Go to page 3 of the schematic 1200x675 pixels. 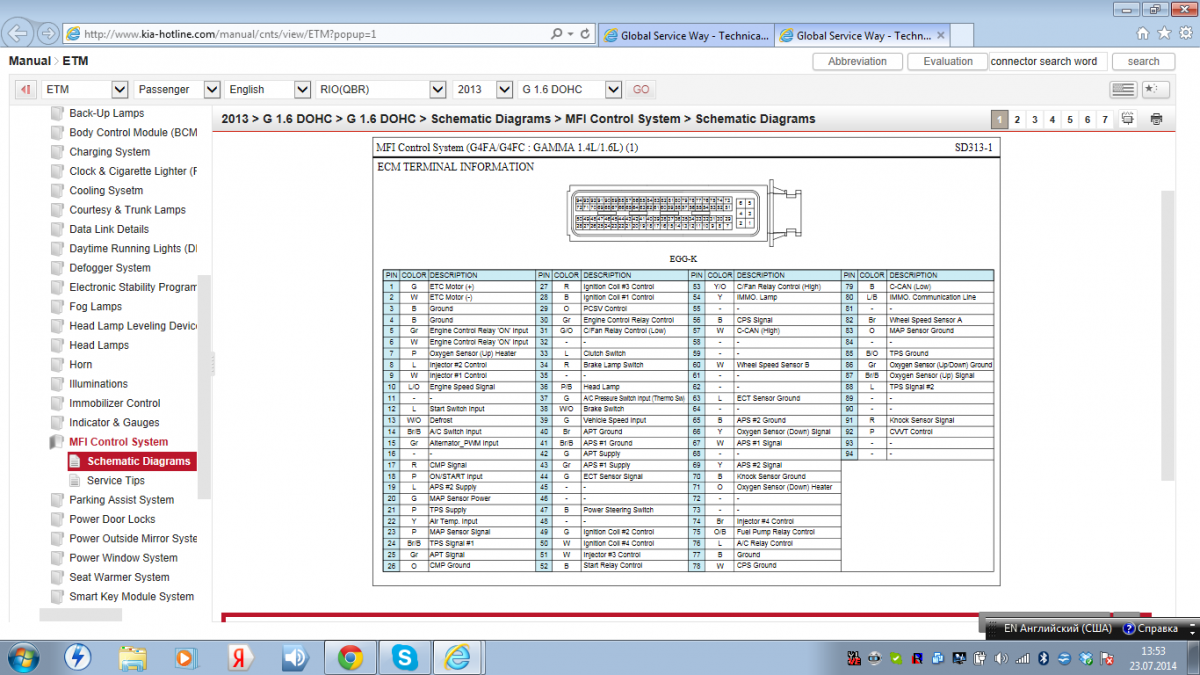pyautogui.click(x=1035, y=119)
